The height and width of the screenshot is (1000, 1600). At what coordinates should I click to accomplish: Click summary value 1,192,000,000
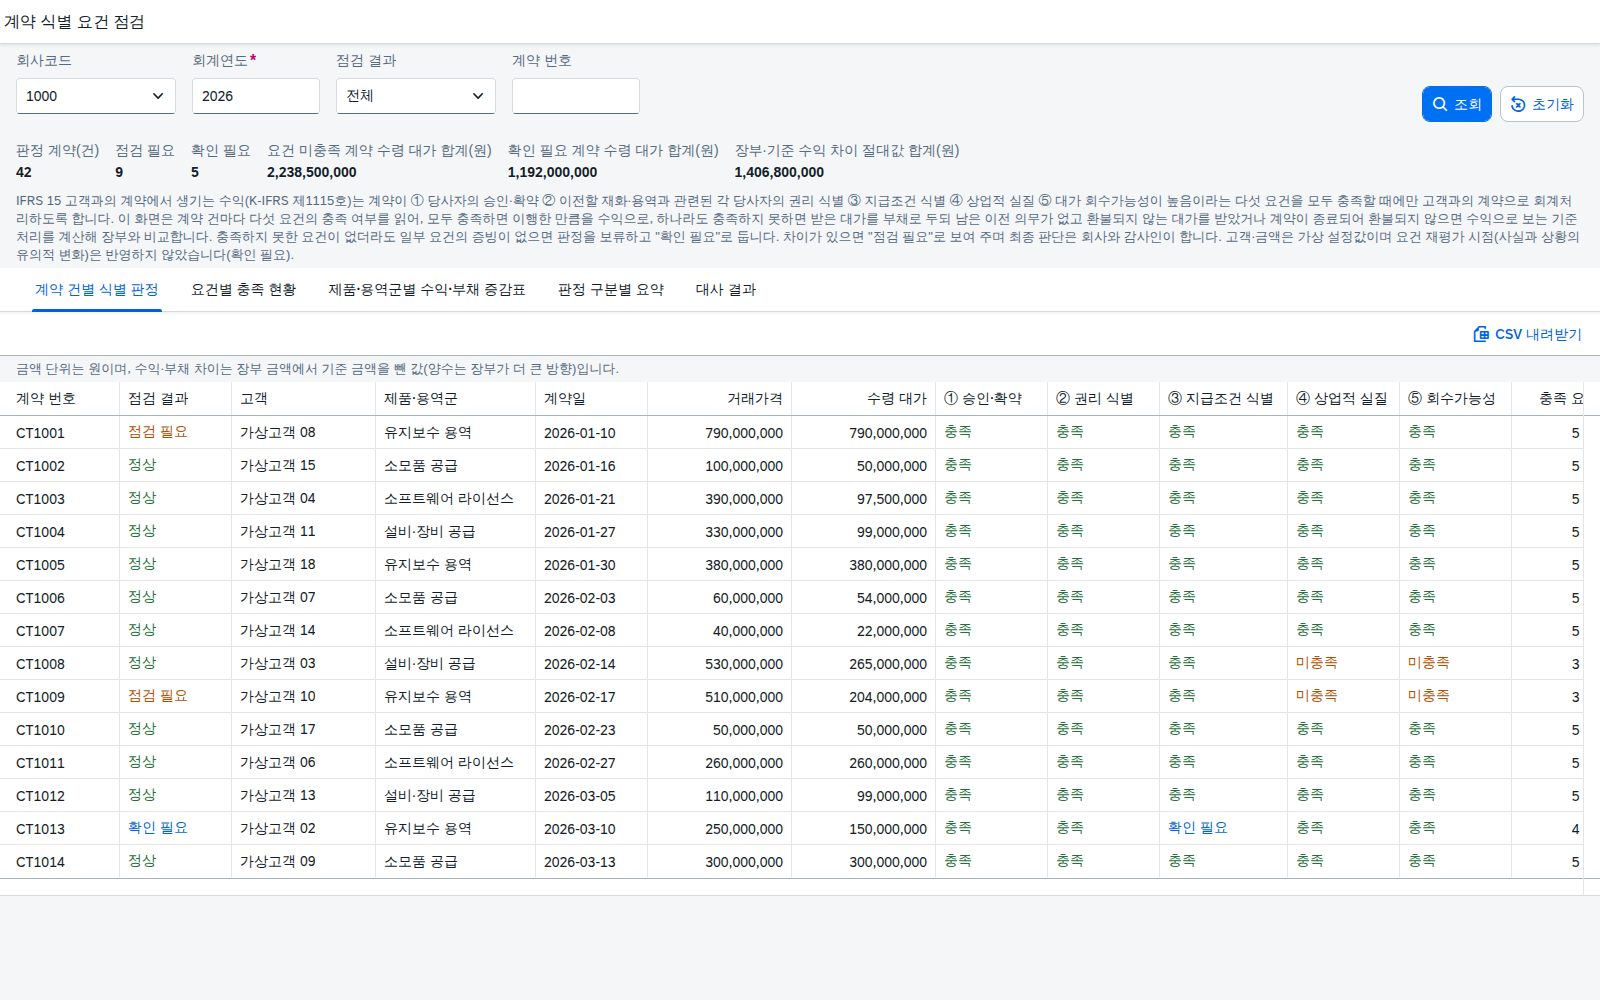click(552, 172)
